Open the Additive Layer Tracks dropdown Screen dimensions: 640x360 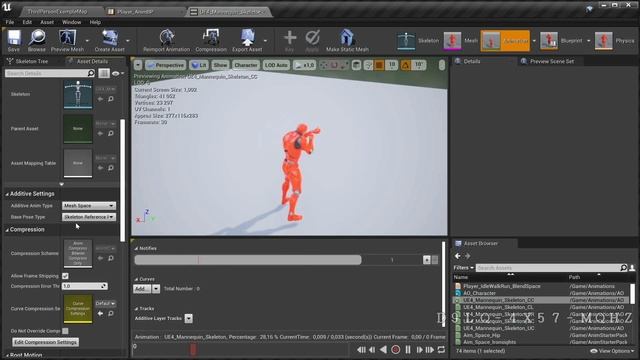point(188,318)
